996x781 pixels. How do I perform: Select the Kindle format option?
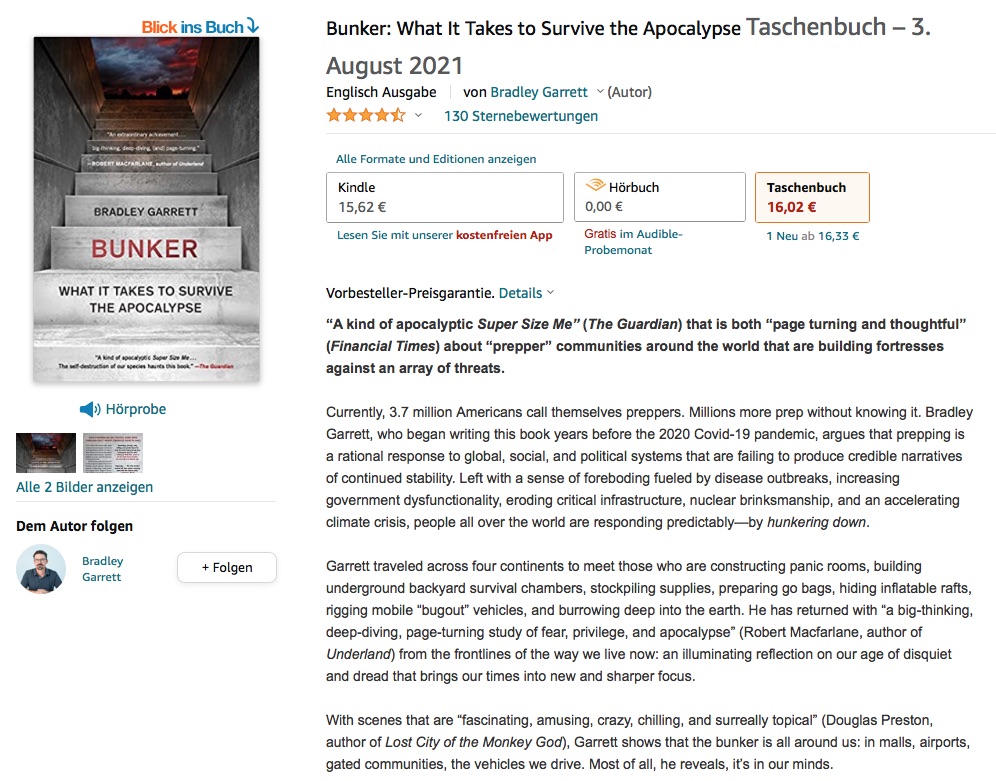(x=445, y=197)
